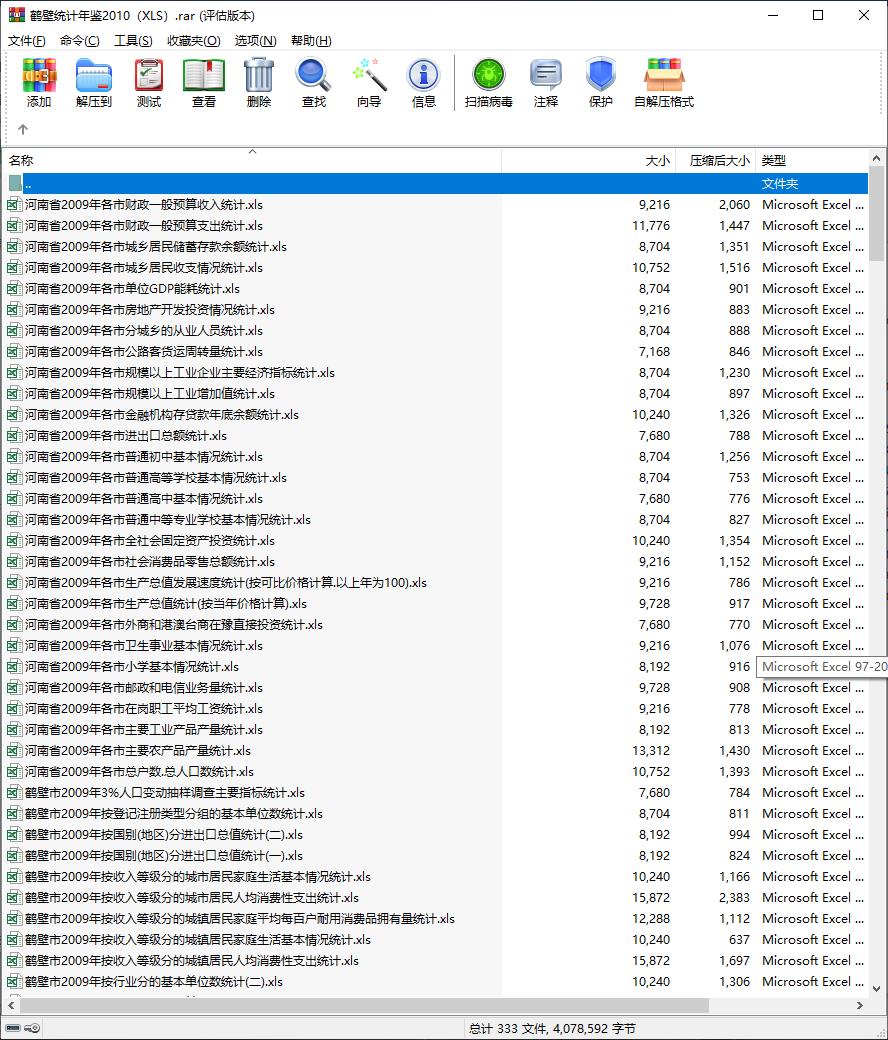The height and width of the screenshot is (1040, 888).
Task: Click Excel icon of 河南省2009年各市卫生事业基本情况统计.xls
Action: tap(15, 645)
